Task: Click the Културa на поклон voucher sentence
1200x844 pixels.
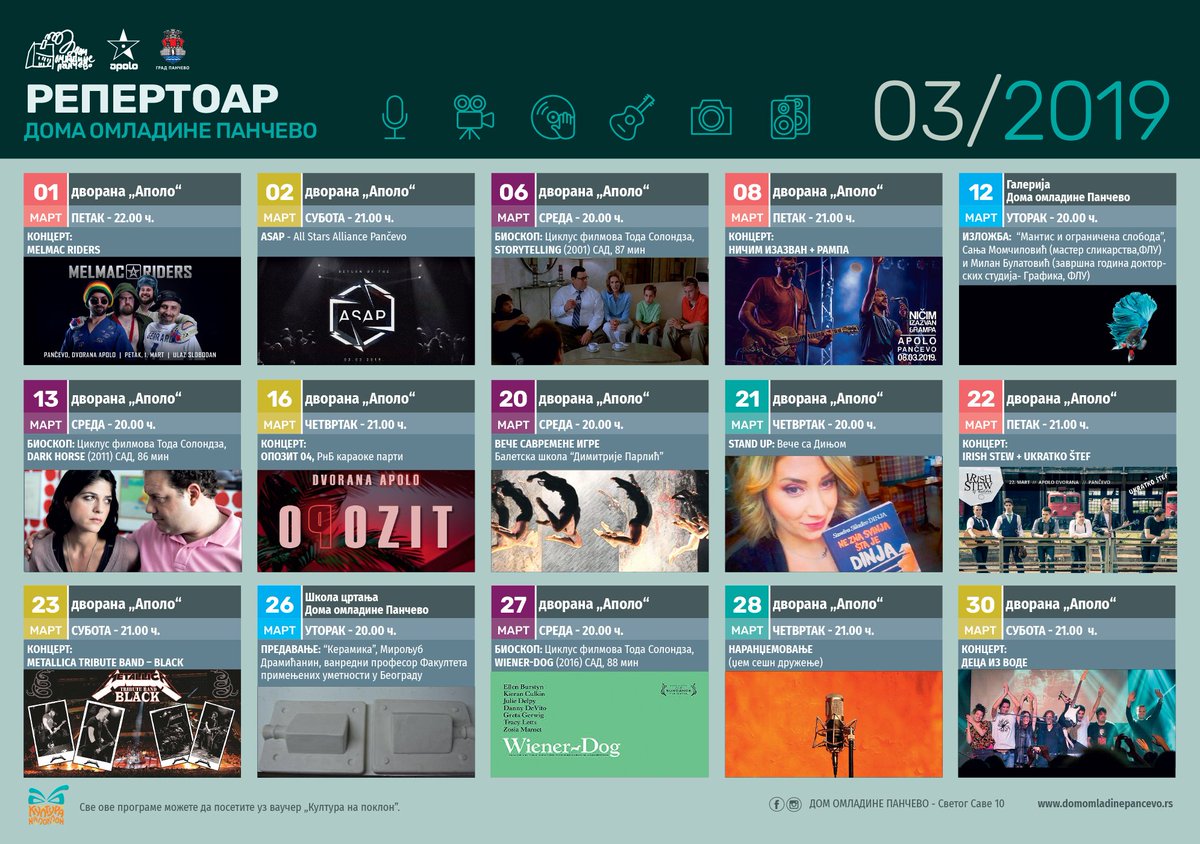Action: [239, 806]
